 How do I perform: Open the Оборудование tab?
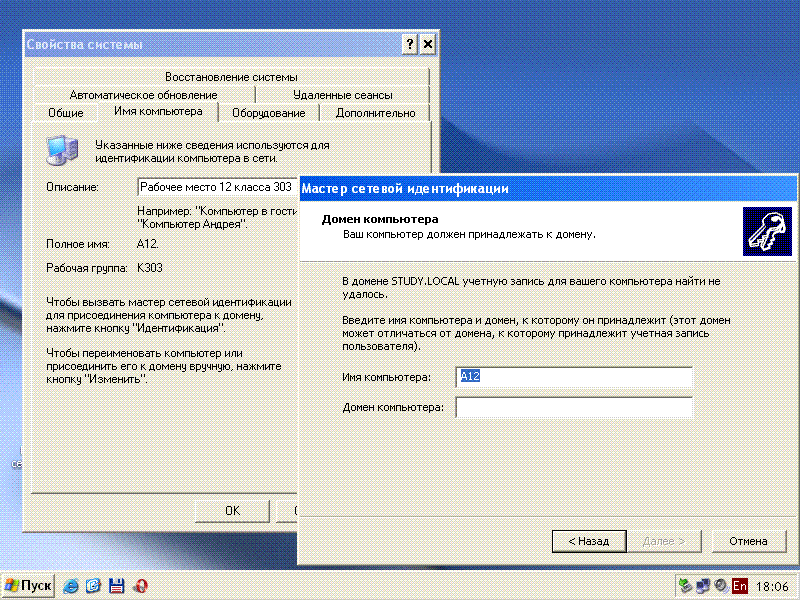tap(268, 113)
